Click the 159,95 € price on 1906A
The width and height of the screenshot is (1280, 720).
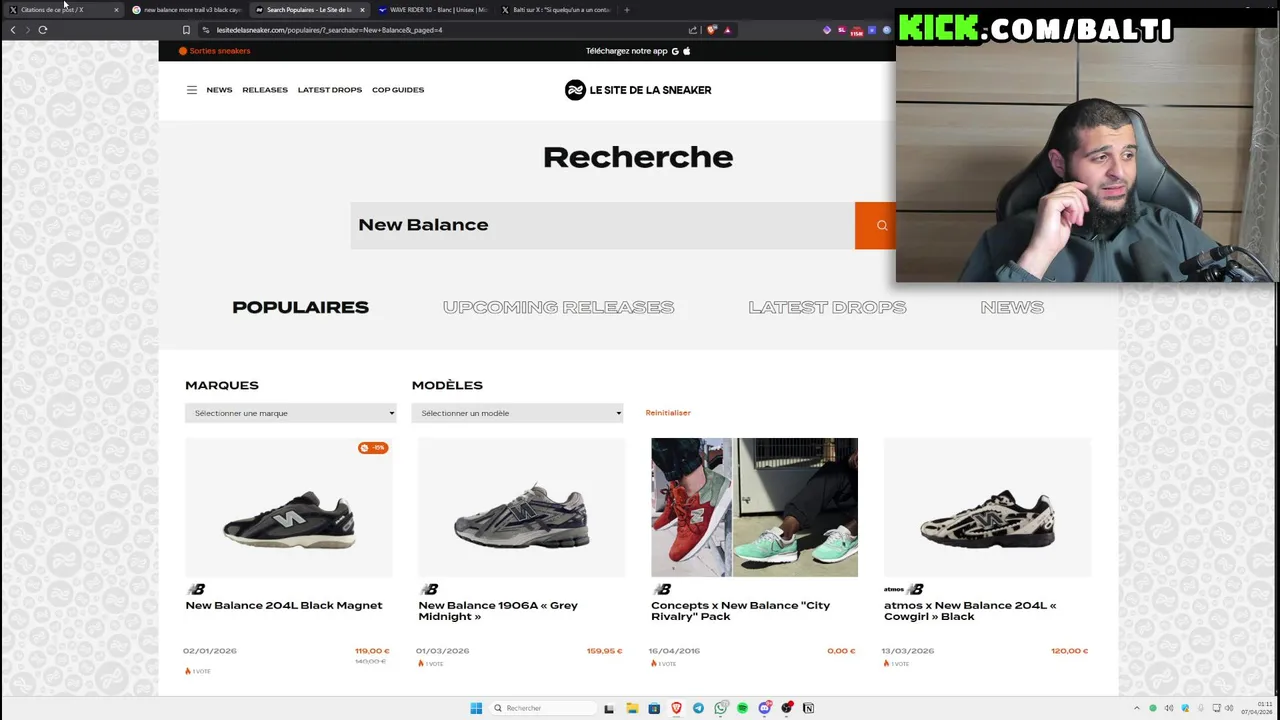tap(604, 651)
